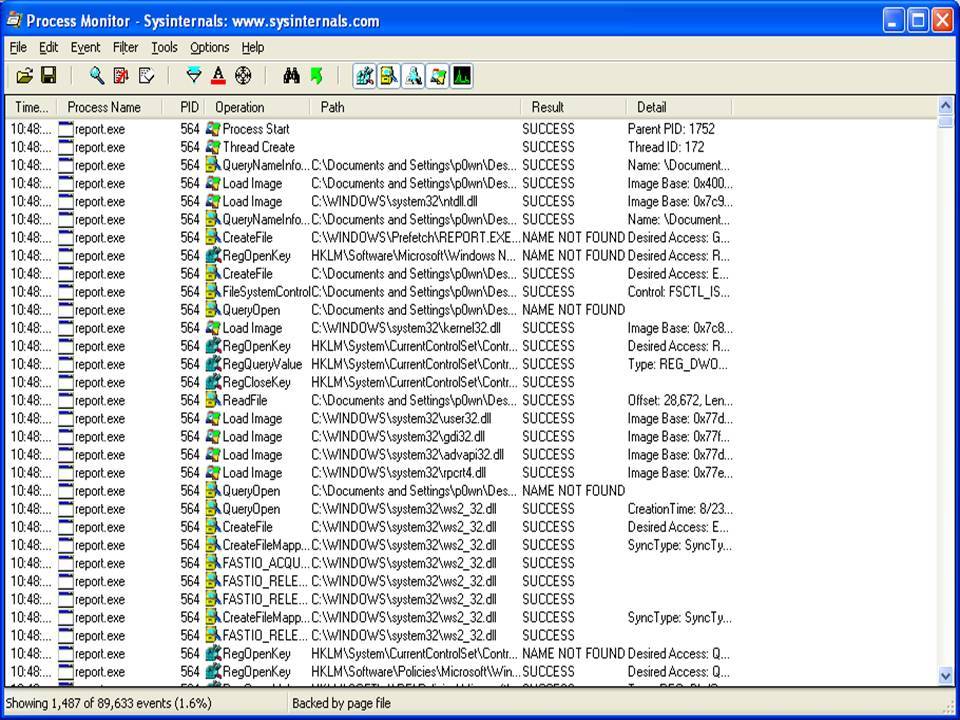Open Find using the binoculars icon

(x=291, y=76)
